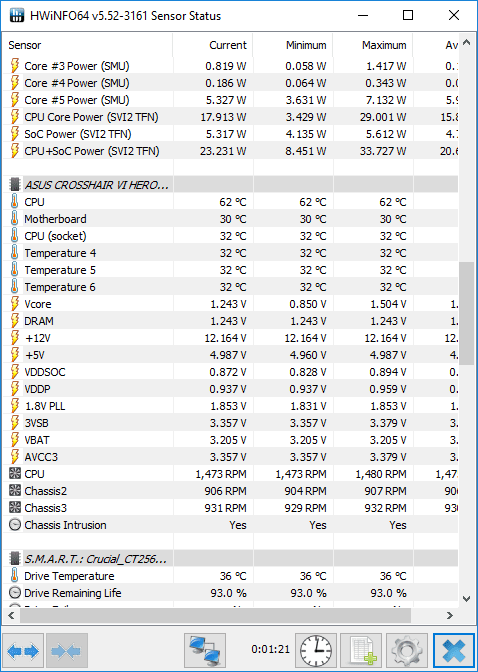Select the S.M.A.R.T. Crucial_CT256 group header
This screenshot has height=672, width=478.
pos(230,559)
